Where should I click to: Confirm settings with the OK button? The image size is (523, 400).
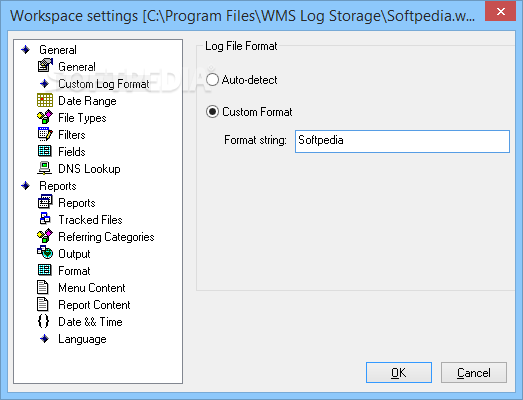click(x=399, y=372)
